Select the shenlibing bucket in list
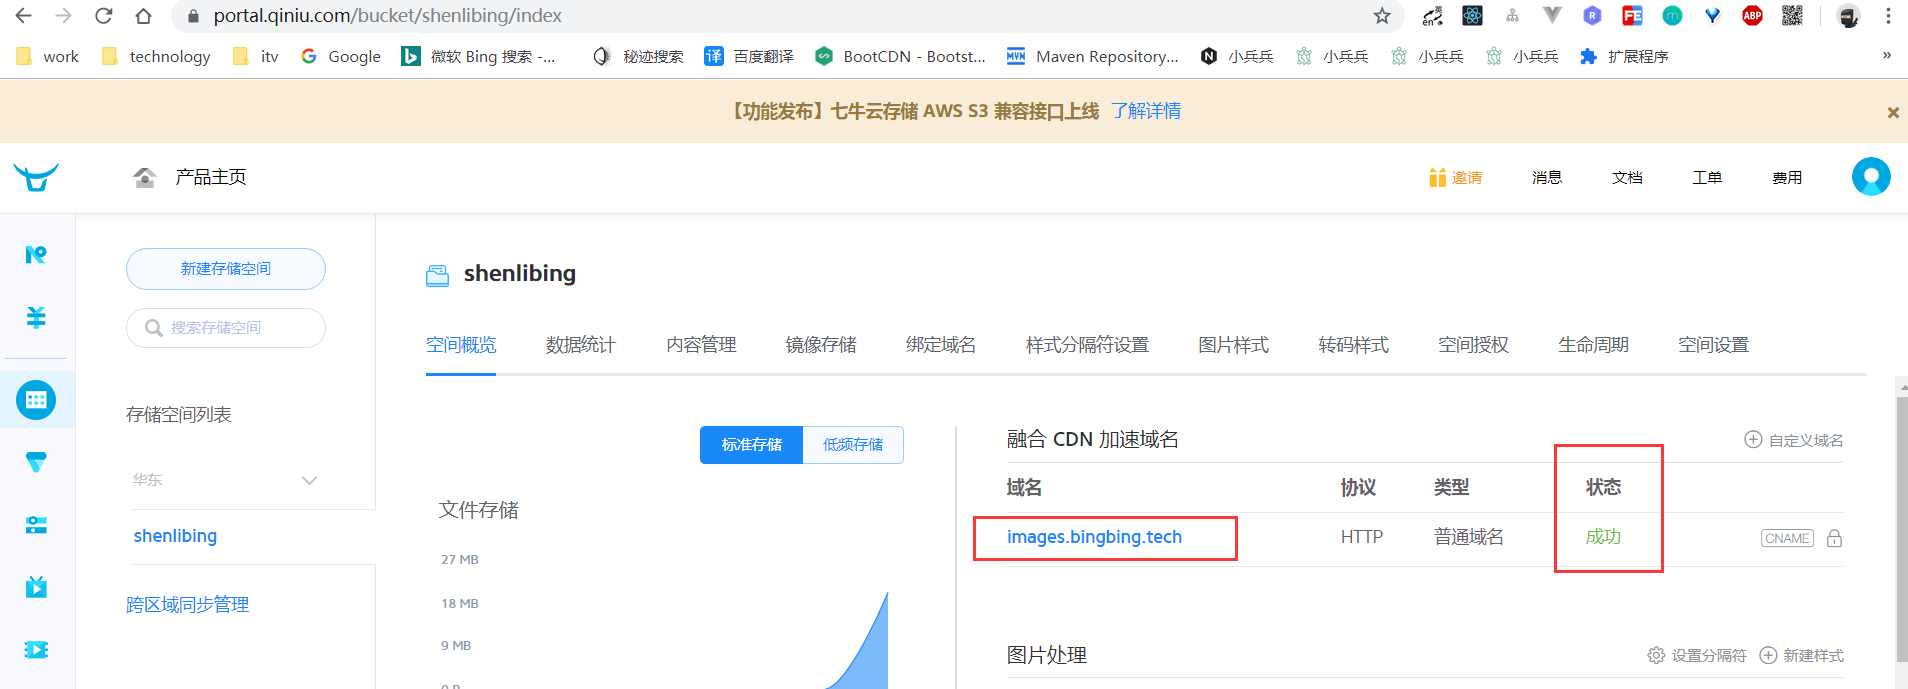 click(175, 536)
